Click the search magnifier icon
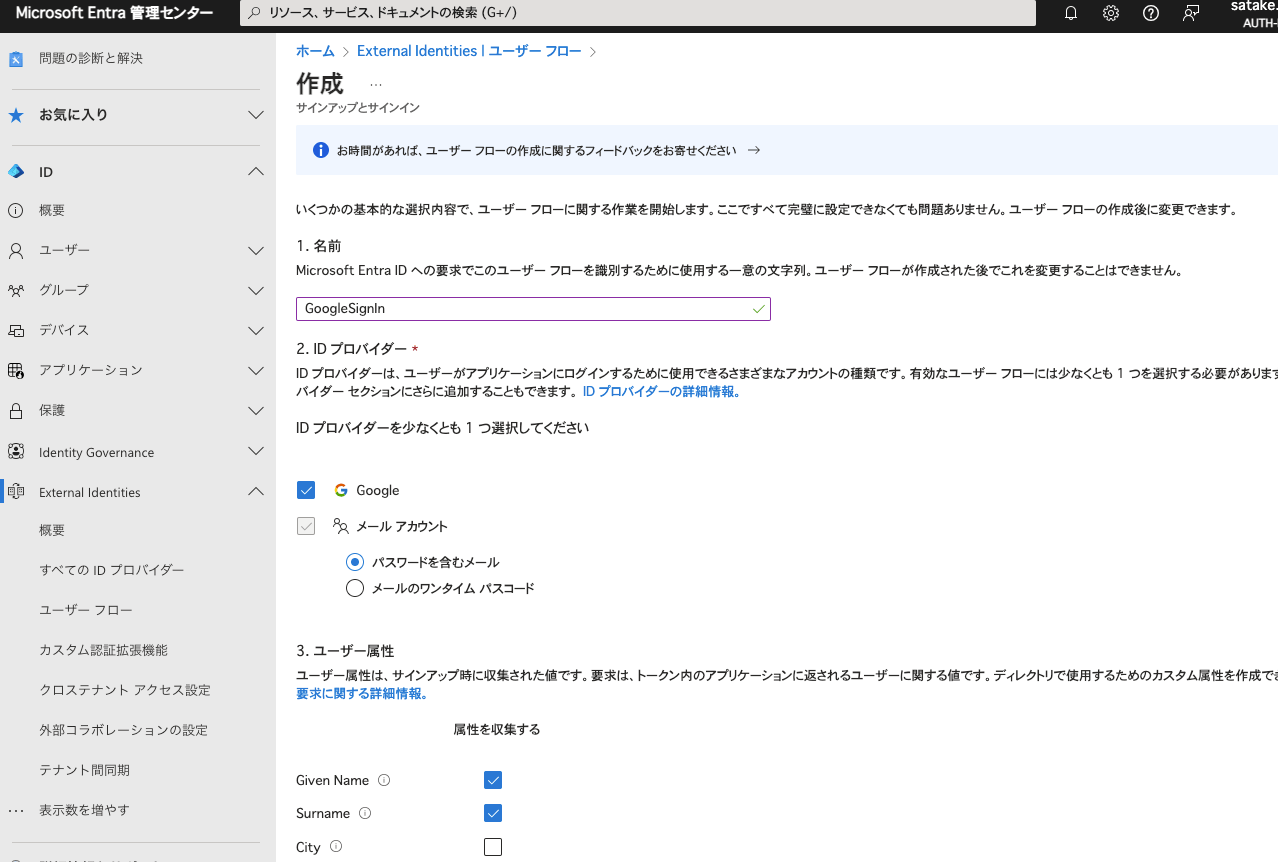 pos(255,13)
